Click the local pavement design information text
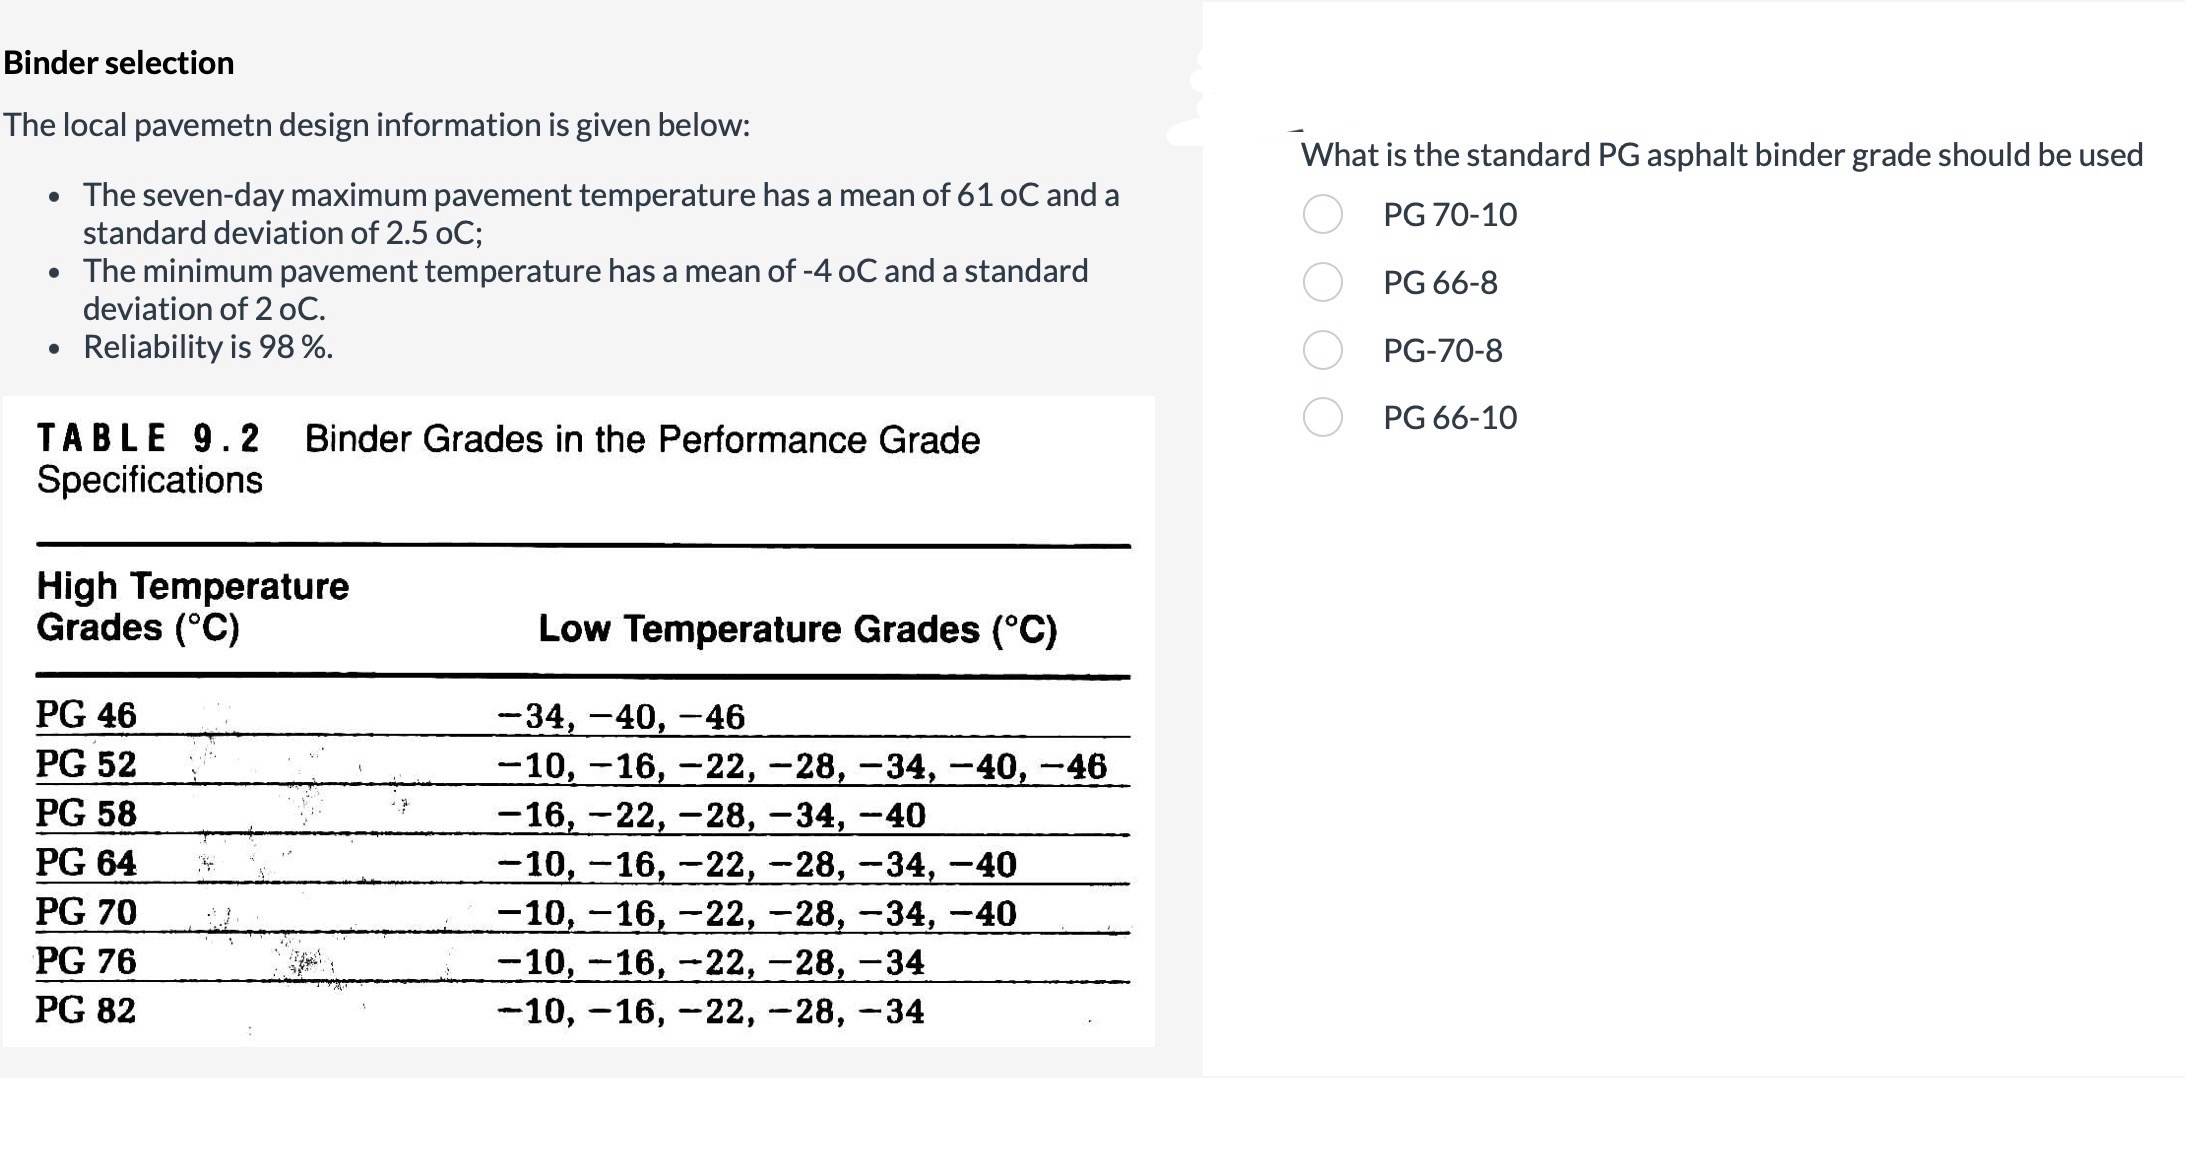2185x1151 pixels. (375, 124)
